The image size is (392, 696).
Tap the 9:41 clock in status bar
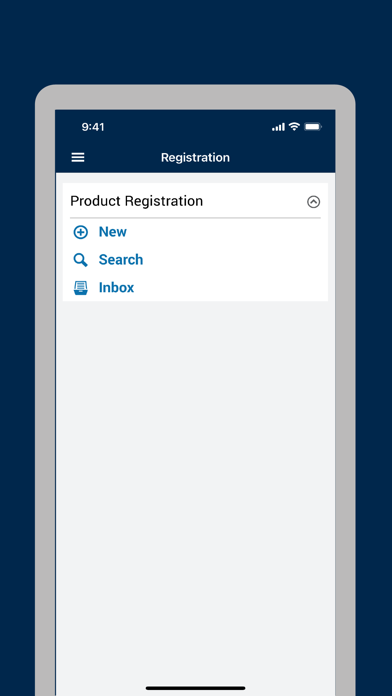point(93,127)
